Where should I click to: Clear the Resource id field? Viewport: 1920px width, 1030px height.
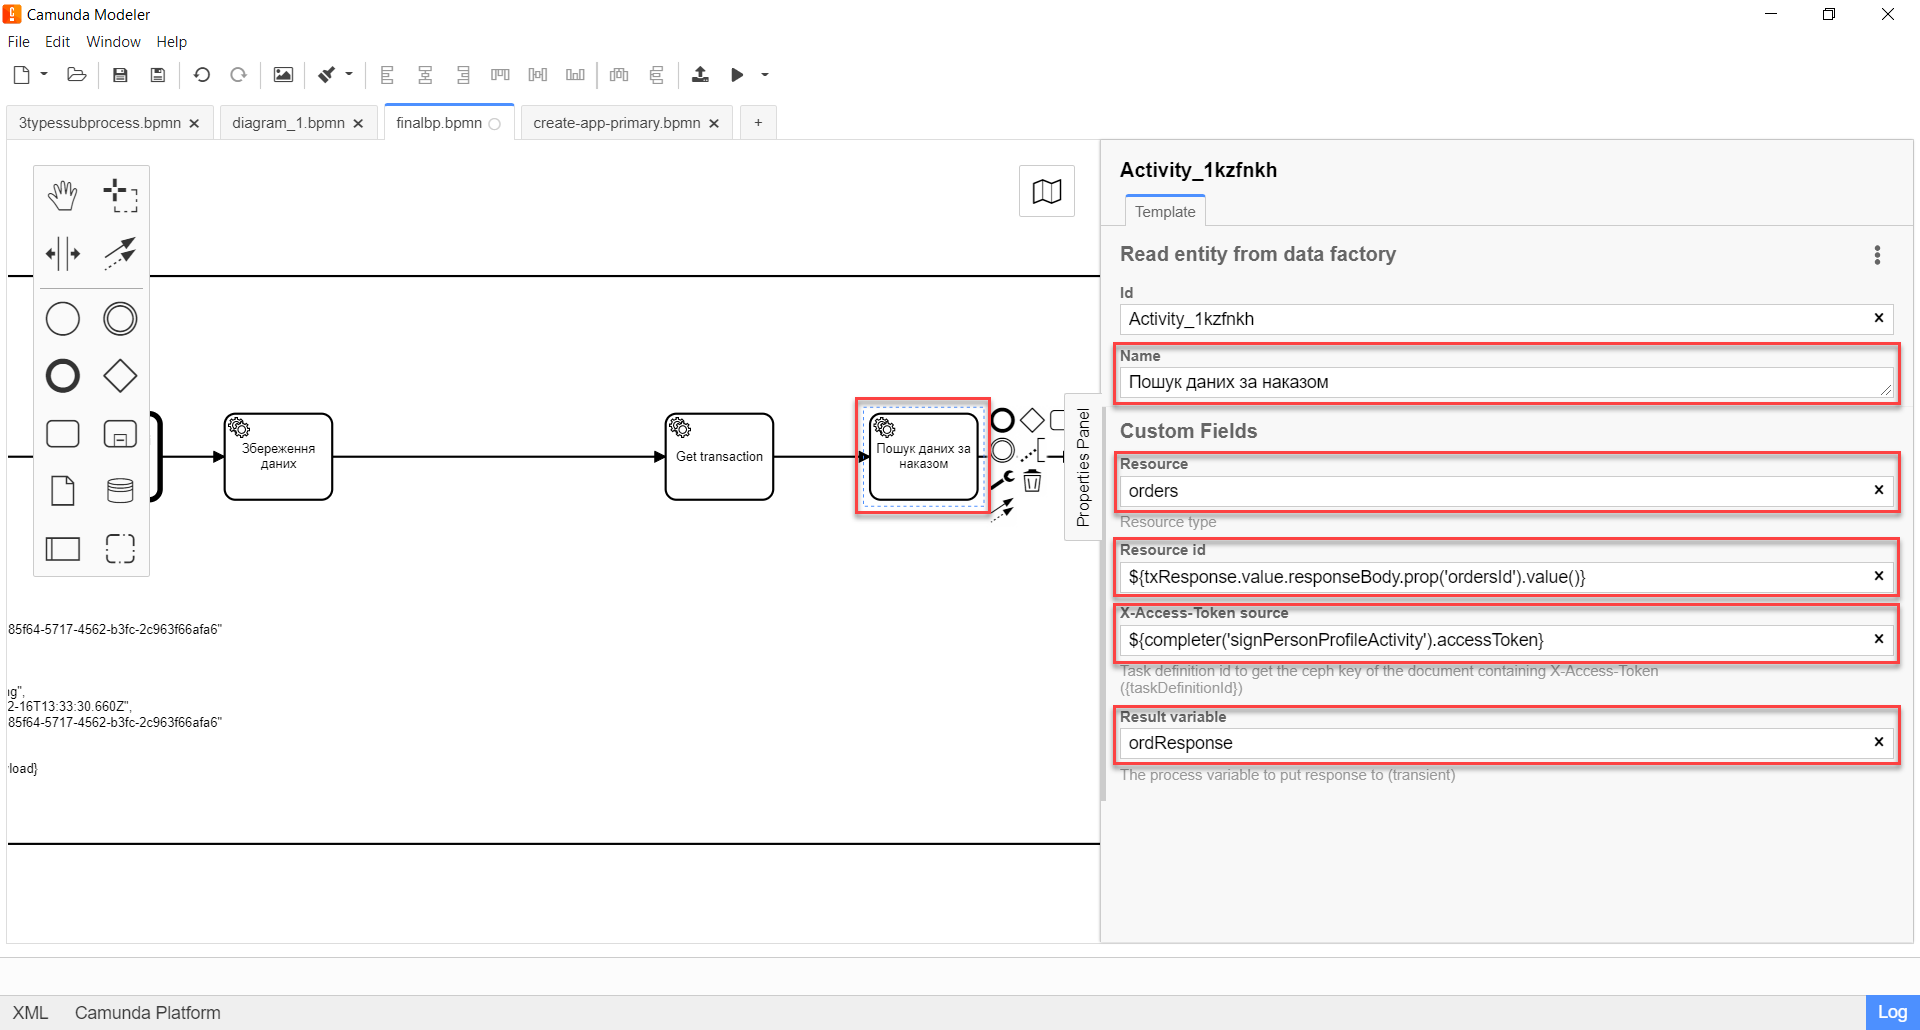click(x=1878, y=576)
